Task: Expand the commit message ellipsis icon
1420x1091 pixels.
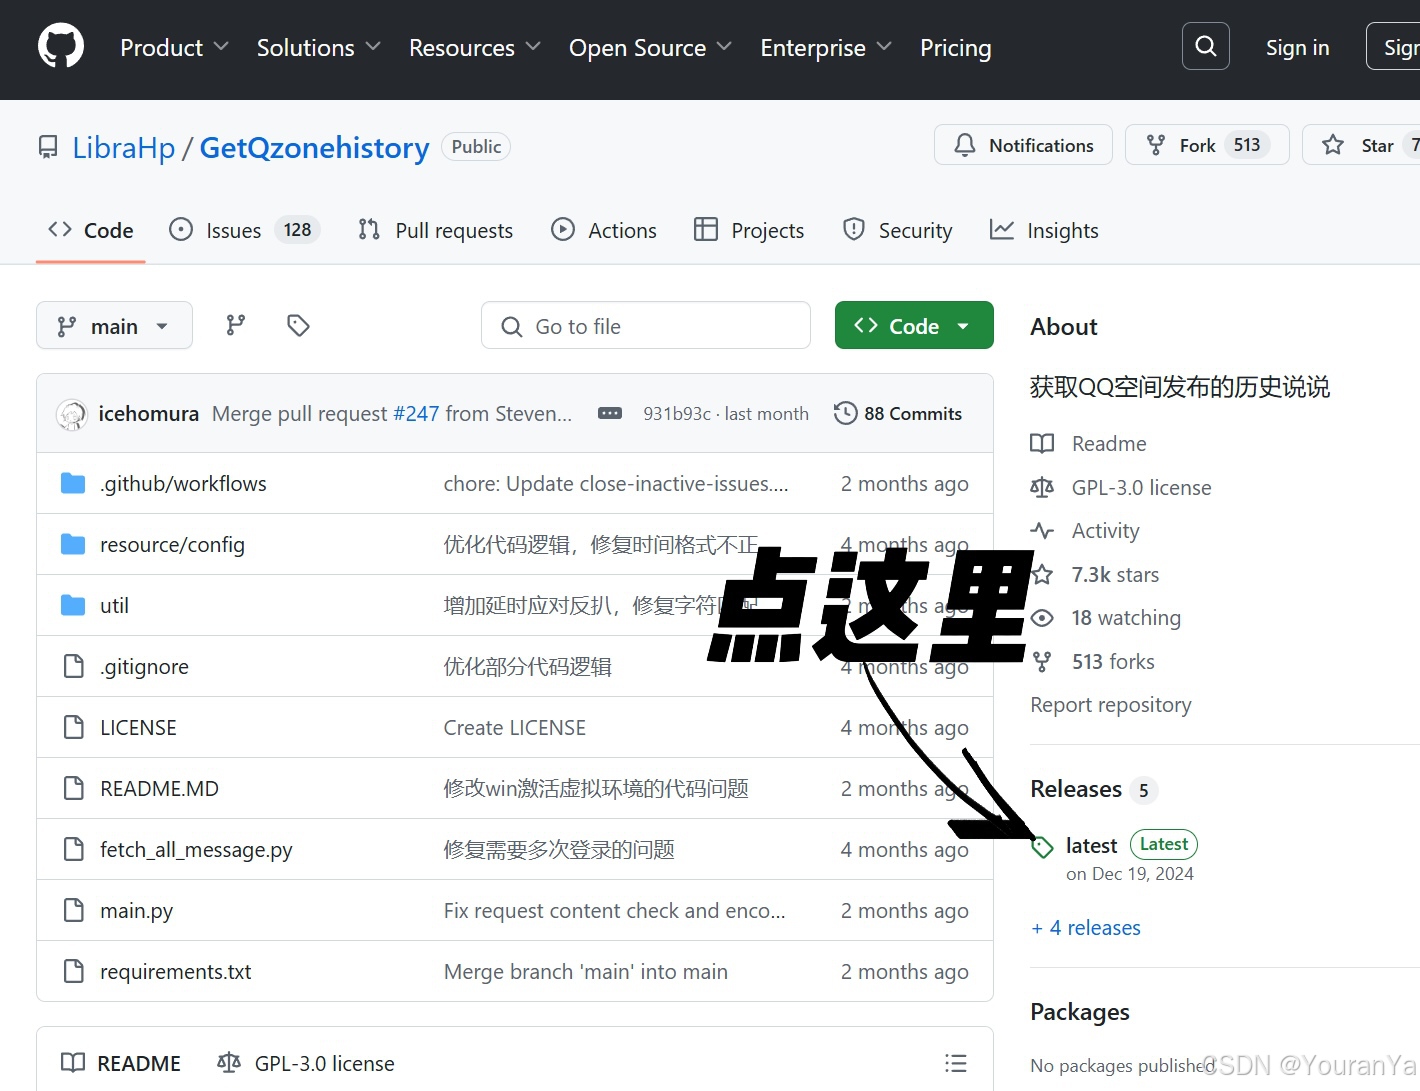Action: pos(610,413)
